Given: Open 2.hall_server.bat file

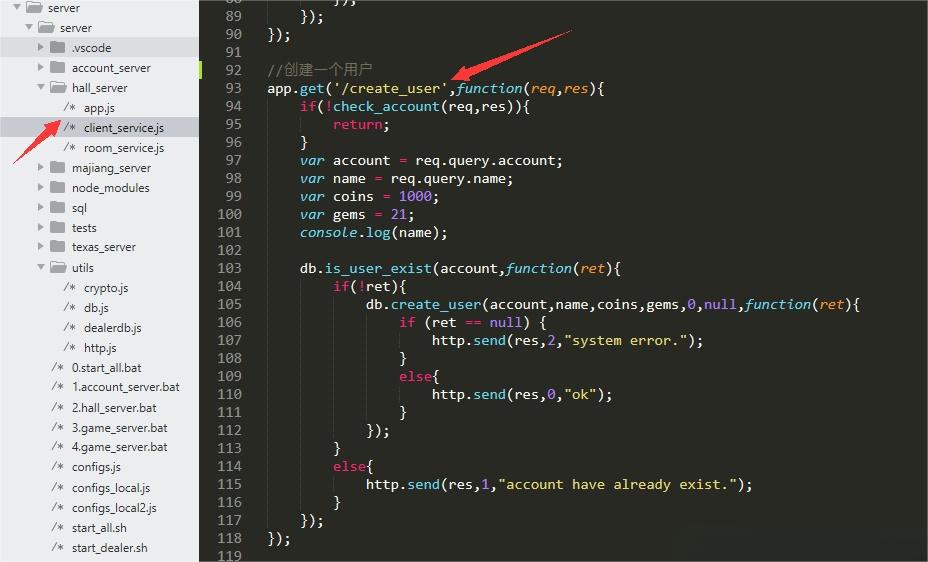Looking at the screenshot, I should [114, 408].
